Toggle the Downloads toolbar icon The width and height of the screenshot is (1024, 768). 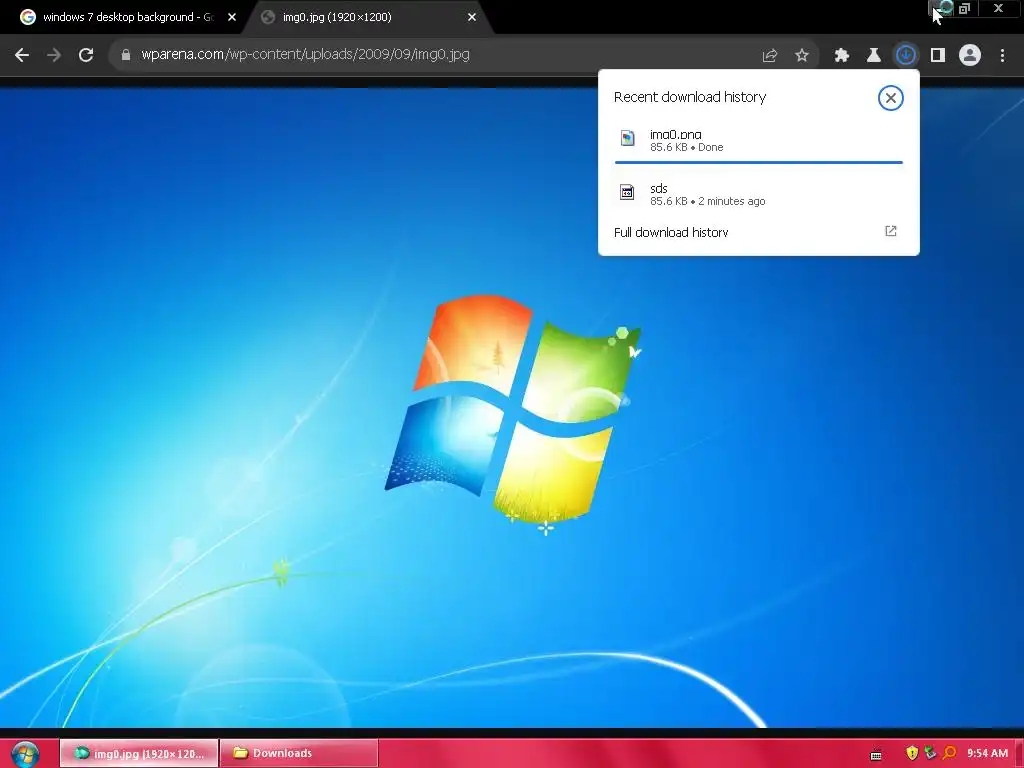[x=906, y=56]
